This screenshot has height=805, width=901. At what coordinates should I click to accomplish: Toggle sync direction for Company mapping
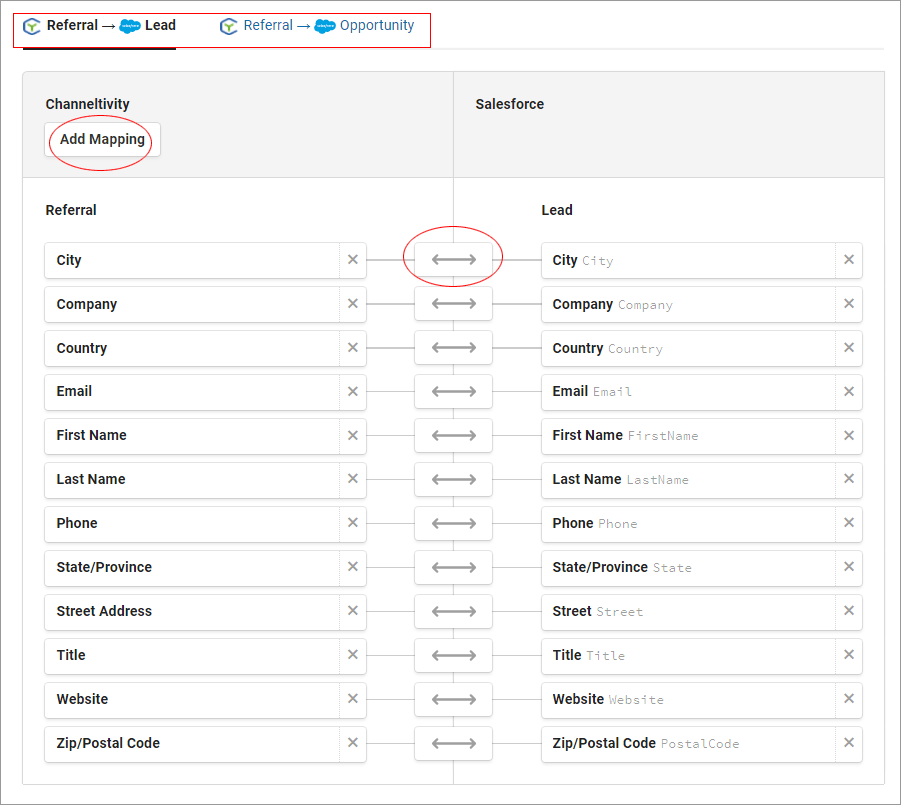point(453,304)
